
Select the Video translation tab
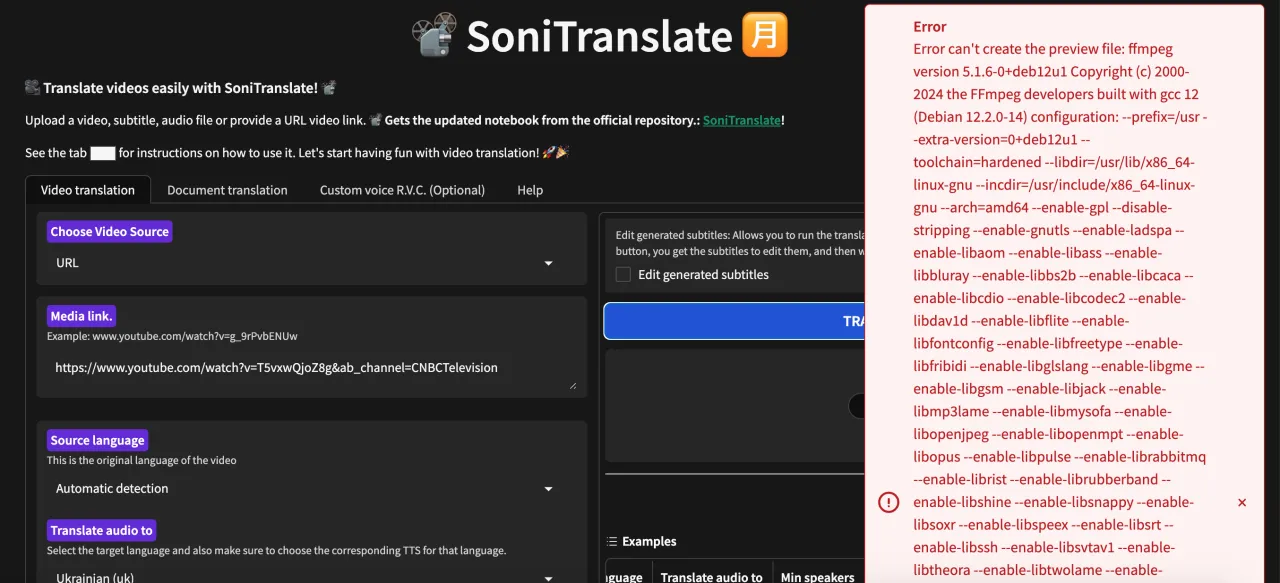(88, 190)
